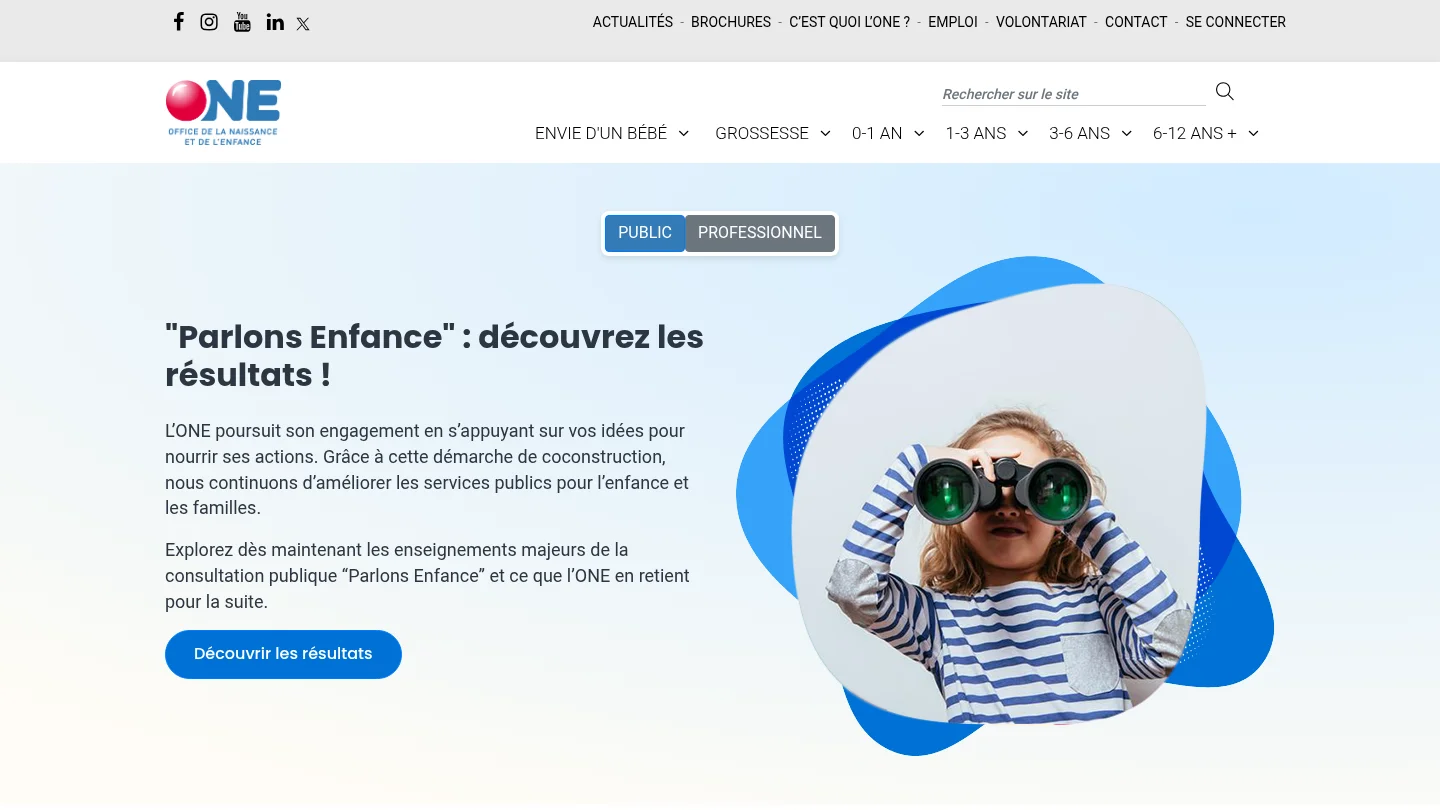This screenshot has width=1440, height=810.
Task: Expand the Envie d'un bébé menu
Action: [612, 133]
